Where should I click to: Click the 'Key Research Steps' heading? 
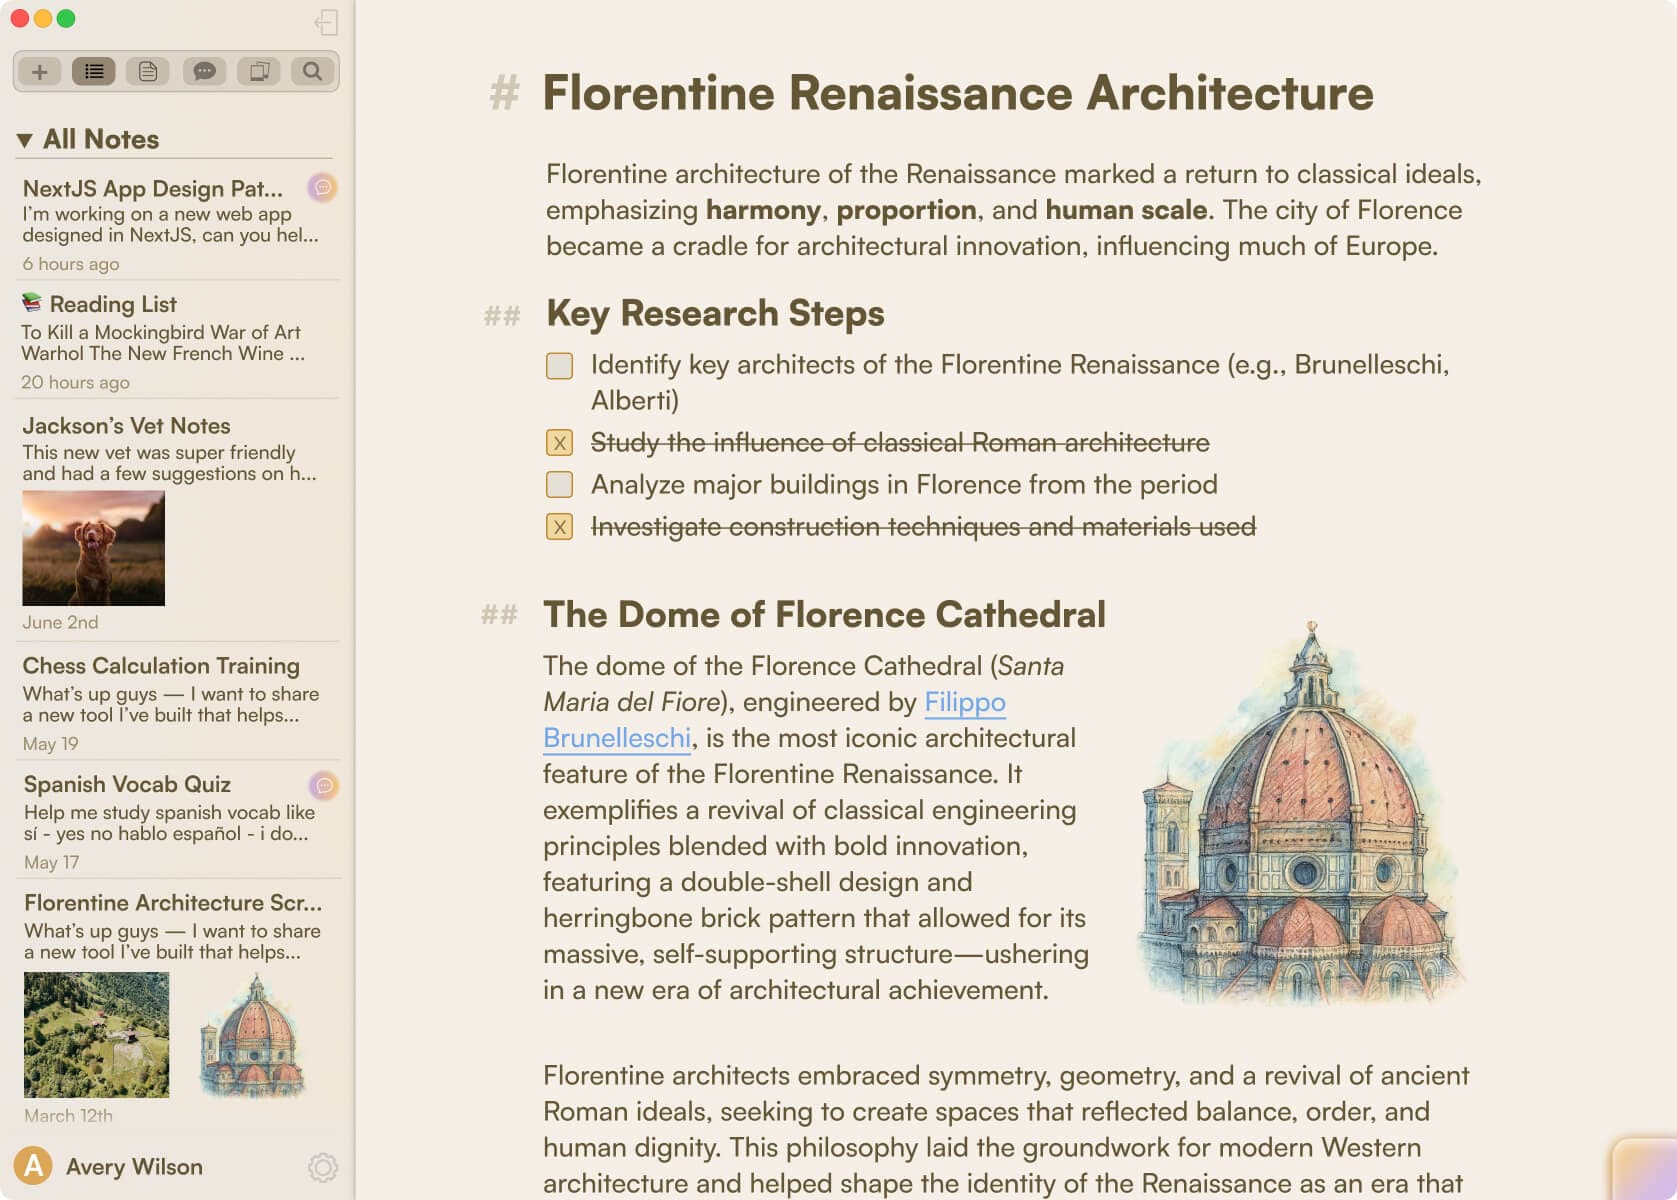click(x=715, y=314)
